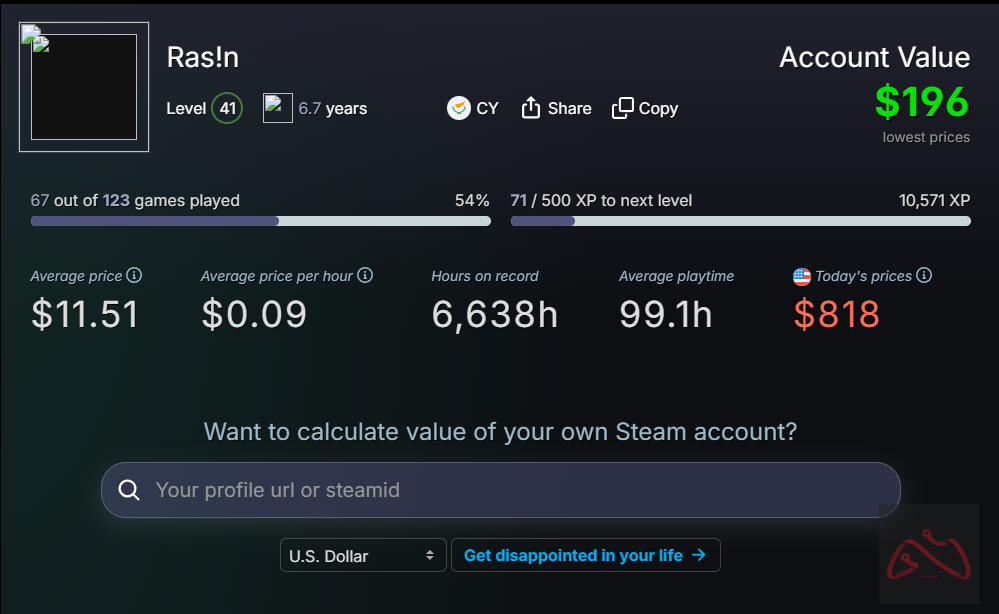Click the $818 Today's prices value

pos(836,314)
